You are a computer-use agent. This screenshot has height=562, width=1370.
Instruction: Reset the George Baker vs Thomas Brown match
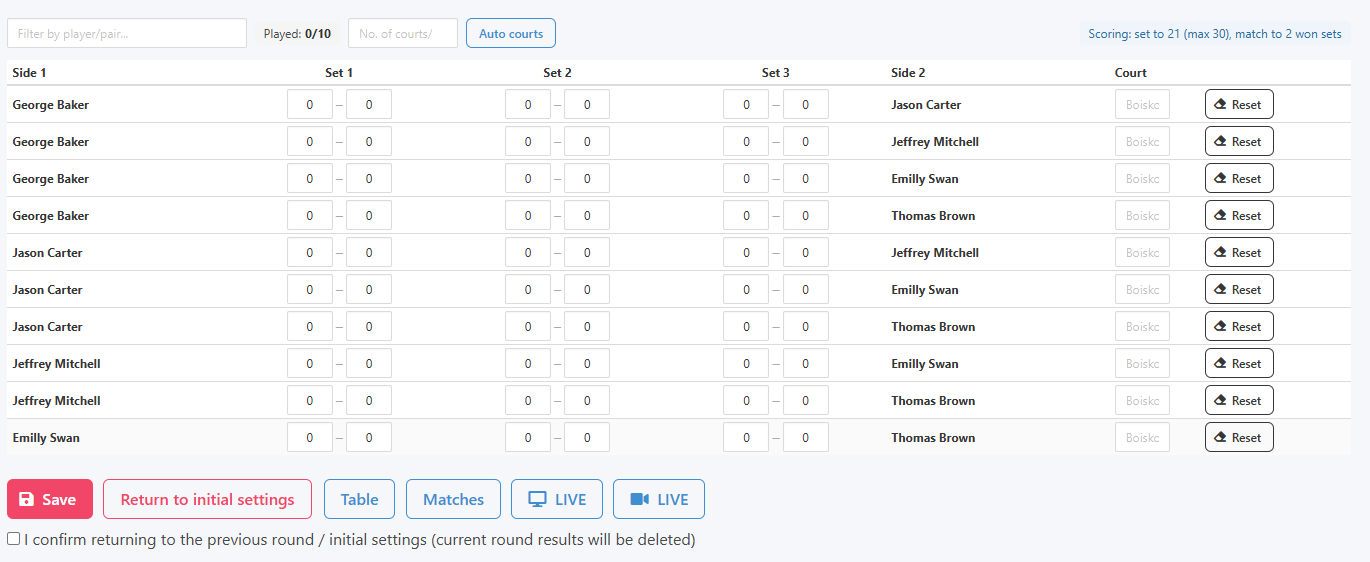[x=1239, y=215]
